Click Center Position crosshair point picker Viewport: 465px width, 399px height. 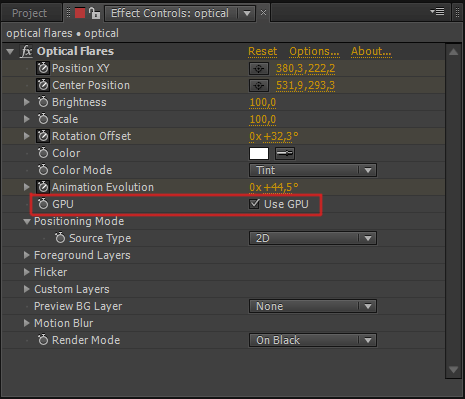click(259, 86)
